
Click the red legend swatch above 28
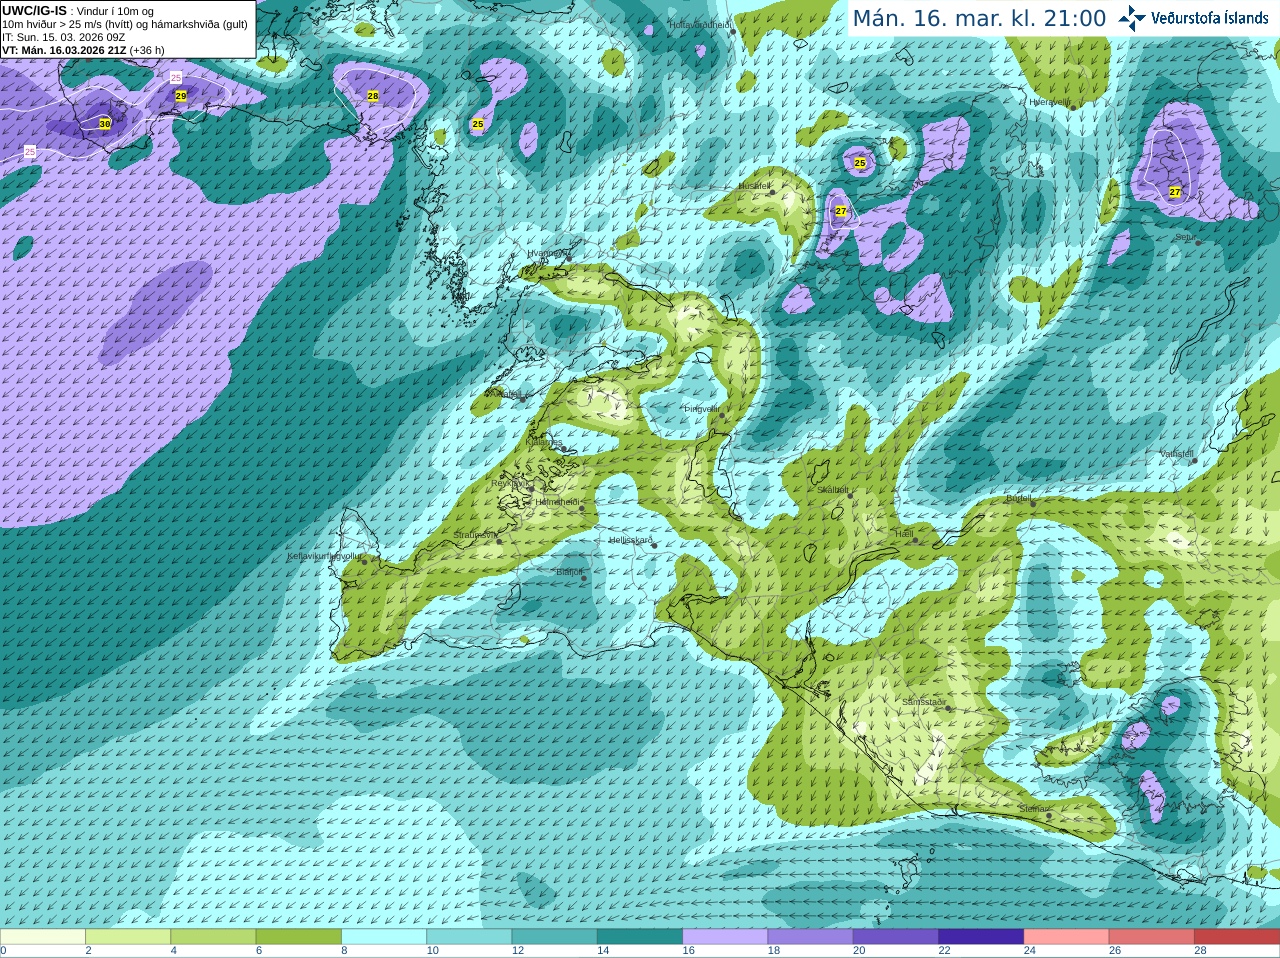coord(1237,936)
